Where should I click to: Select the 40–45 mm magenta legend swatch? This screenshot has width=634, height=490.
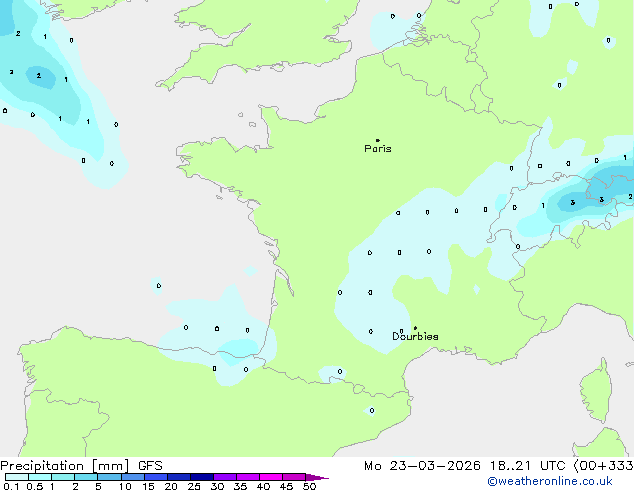(271, 477)
